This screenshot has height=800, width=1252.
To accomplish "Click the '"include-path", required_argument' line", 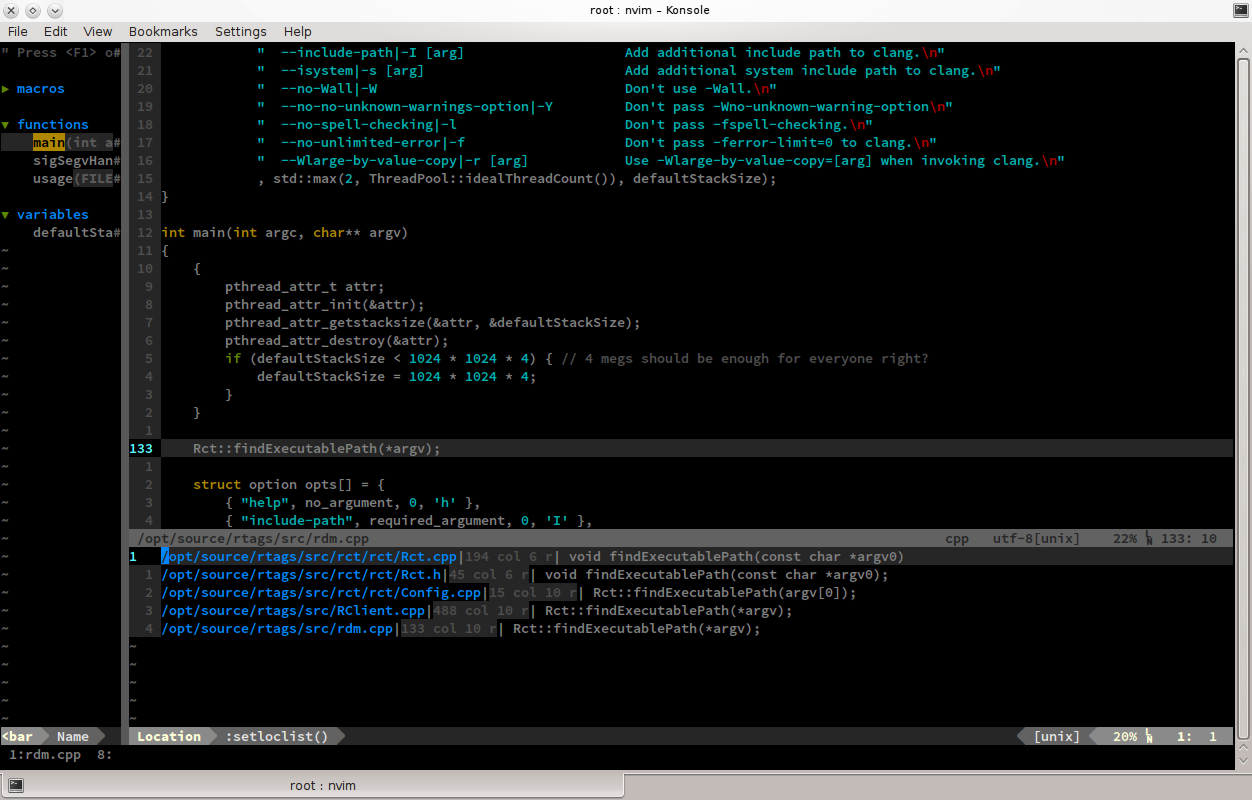I will 409,521.
